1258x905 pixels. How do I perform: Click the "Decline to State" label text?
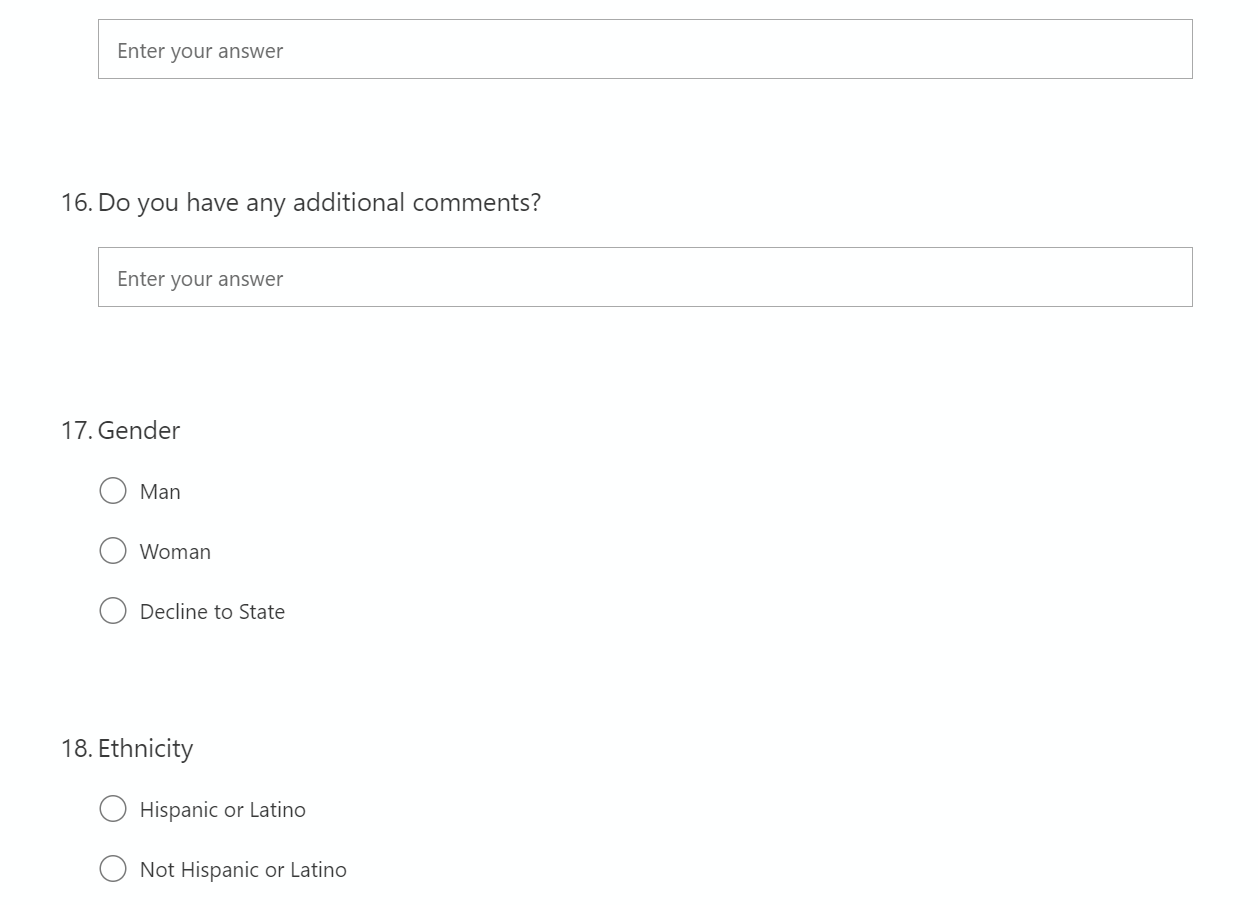click(212, 612)
